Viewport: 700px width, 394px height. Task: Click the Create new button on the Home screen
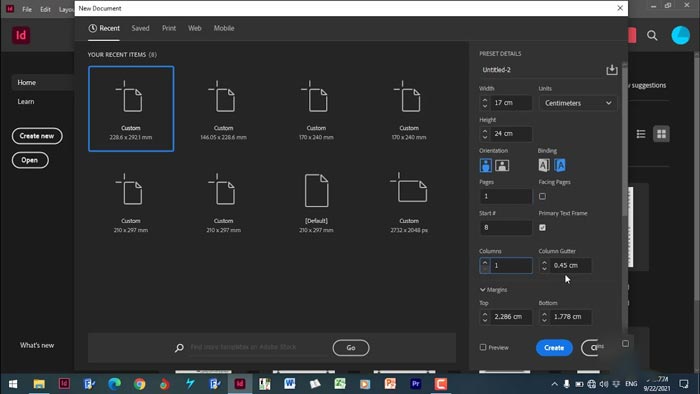[x=37, y=136]
